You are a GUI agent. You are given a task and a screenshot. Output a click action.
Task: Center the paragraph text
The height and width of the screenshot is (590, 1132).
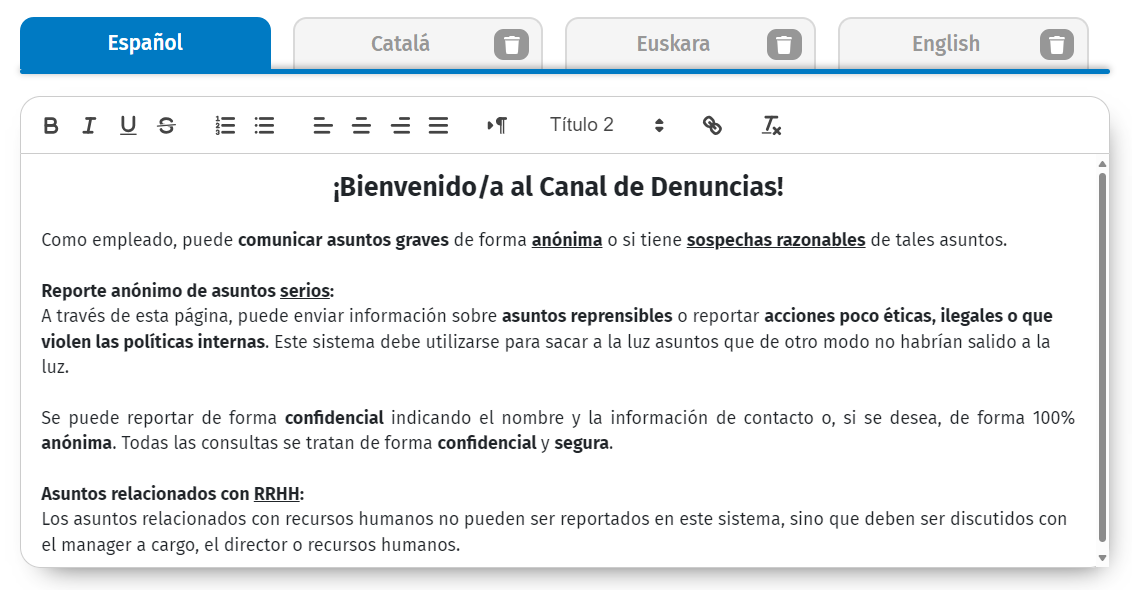[x=361, y=125]
